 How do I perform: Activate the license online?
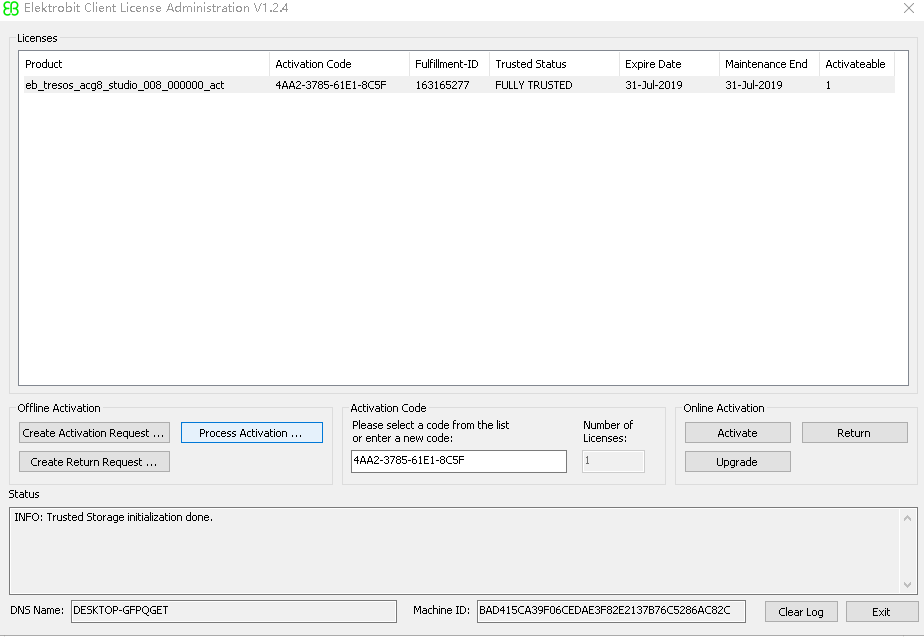pos(737,433)
